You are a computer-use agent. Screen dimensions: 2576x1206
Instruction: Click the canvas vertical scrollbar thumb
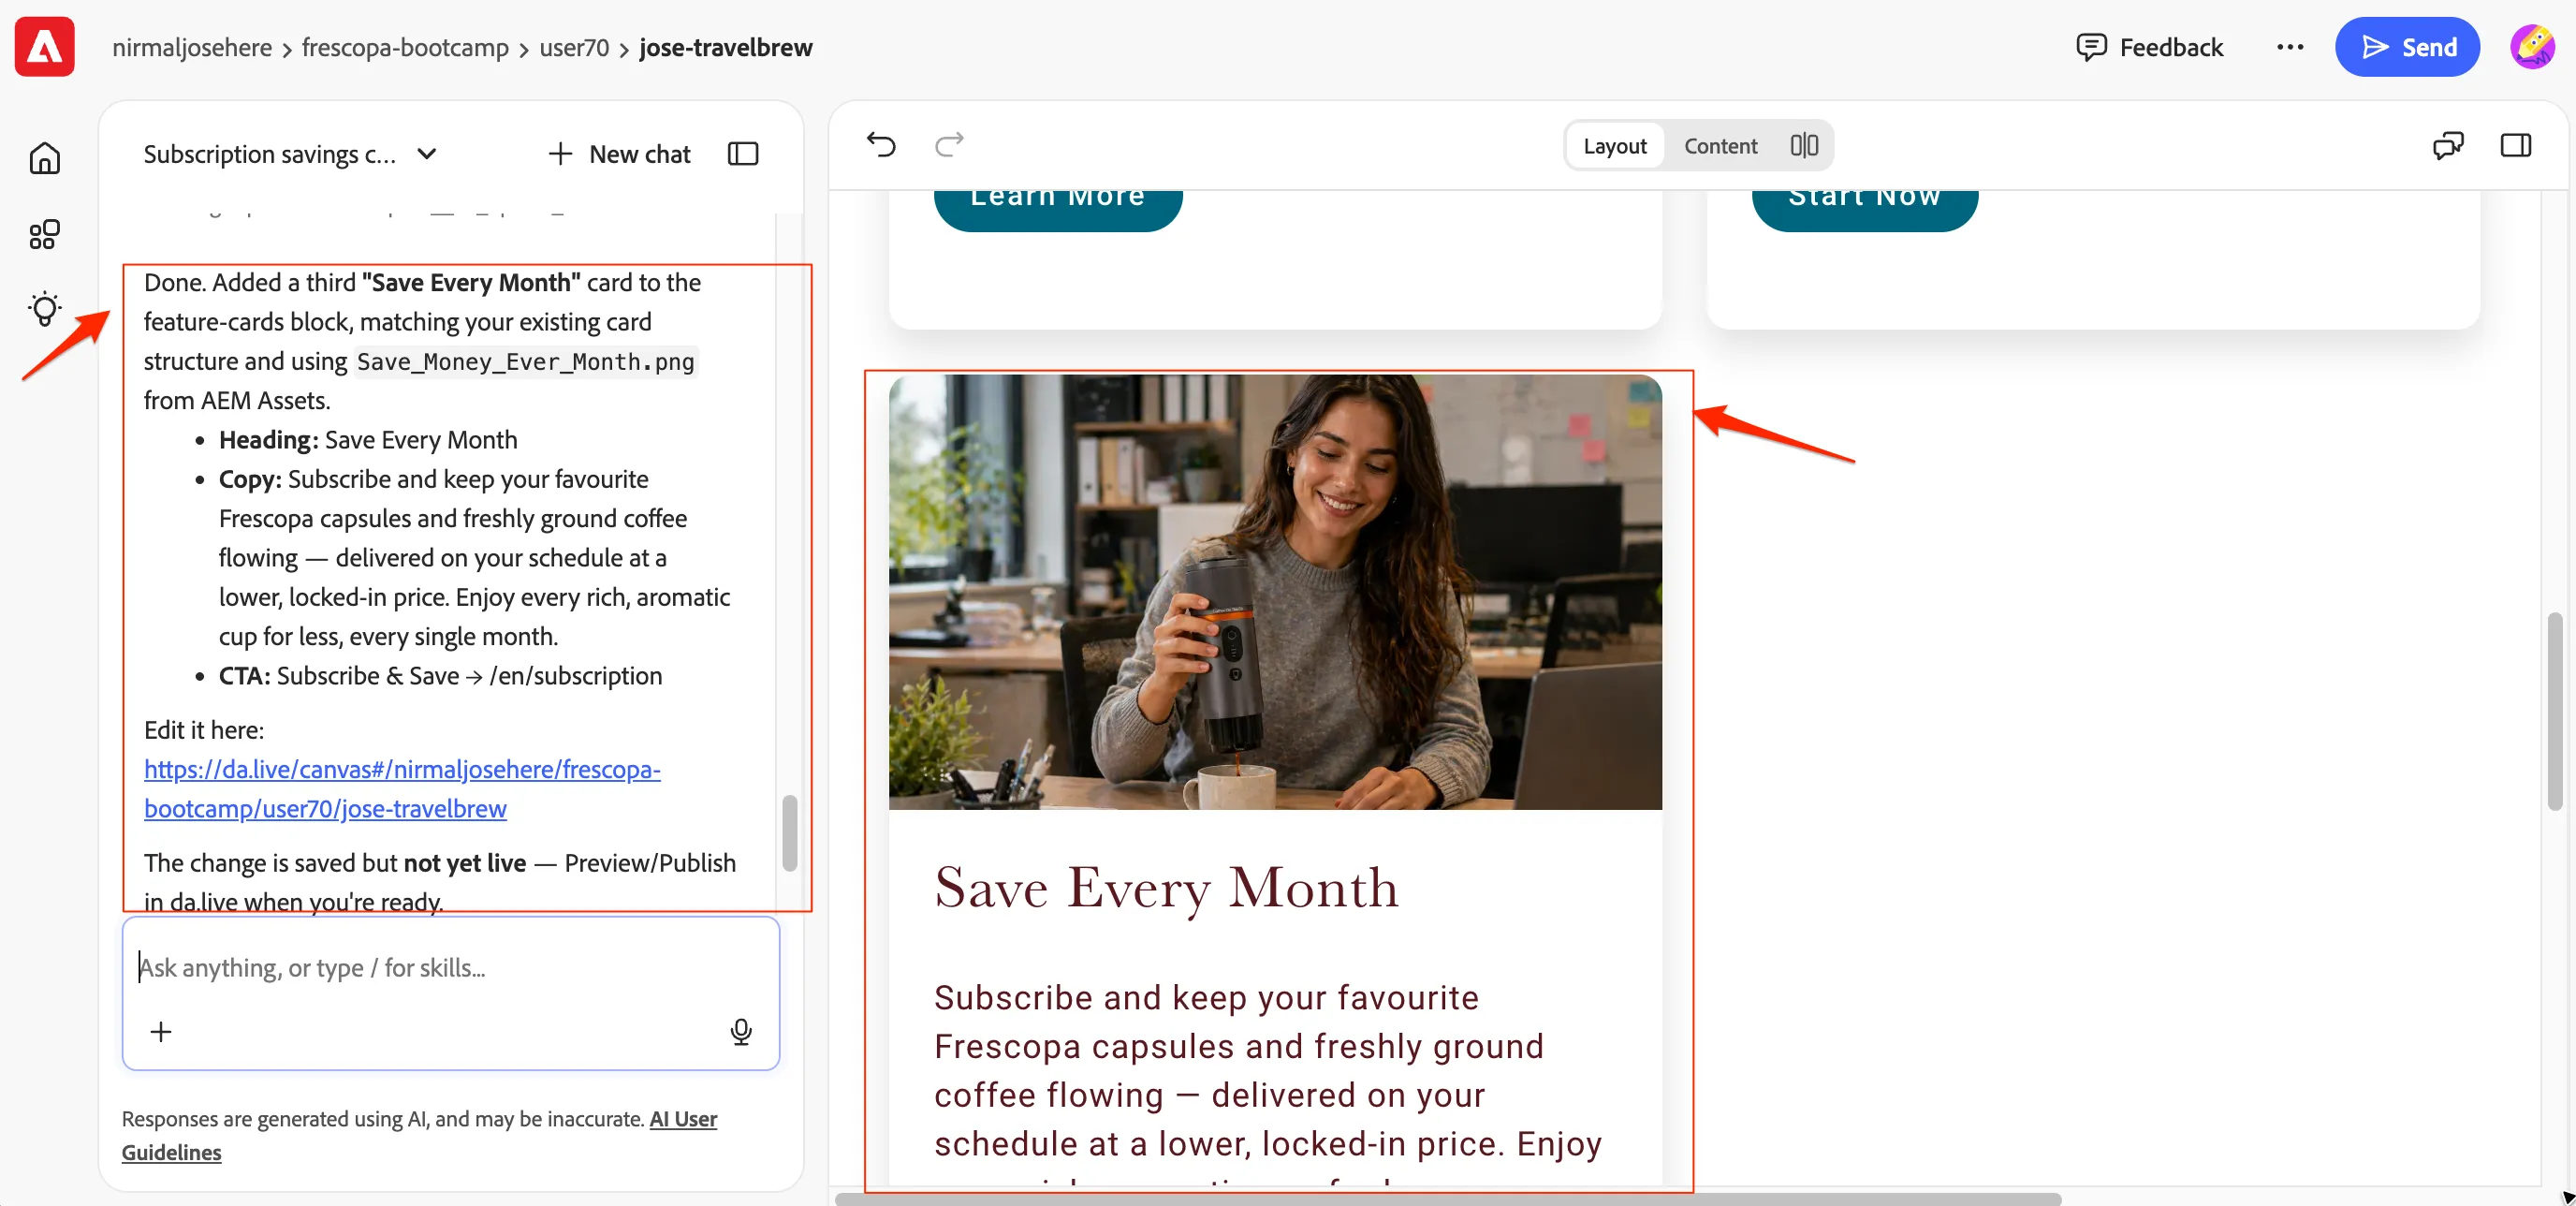[2555, 711]
